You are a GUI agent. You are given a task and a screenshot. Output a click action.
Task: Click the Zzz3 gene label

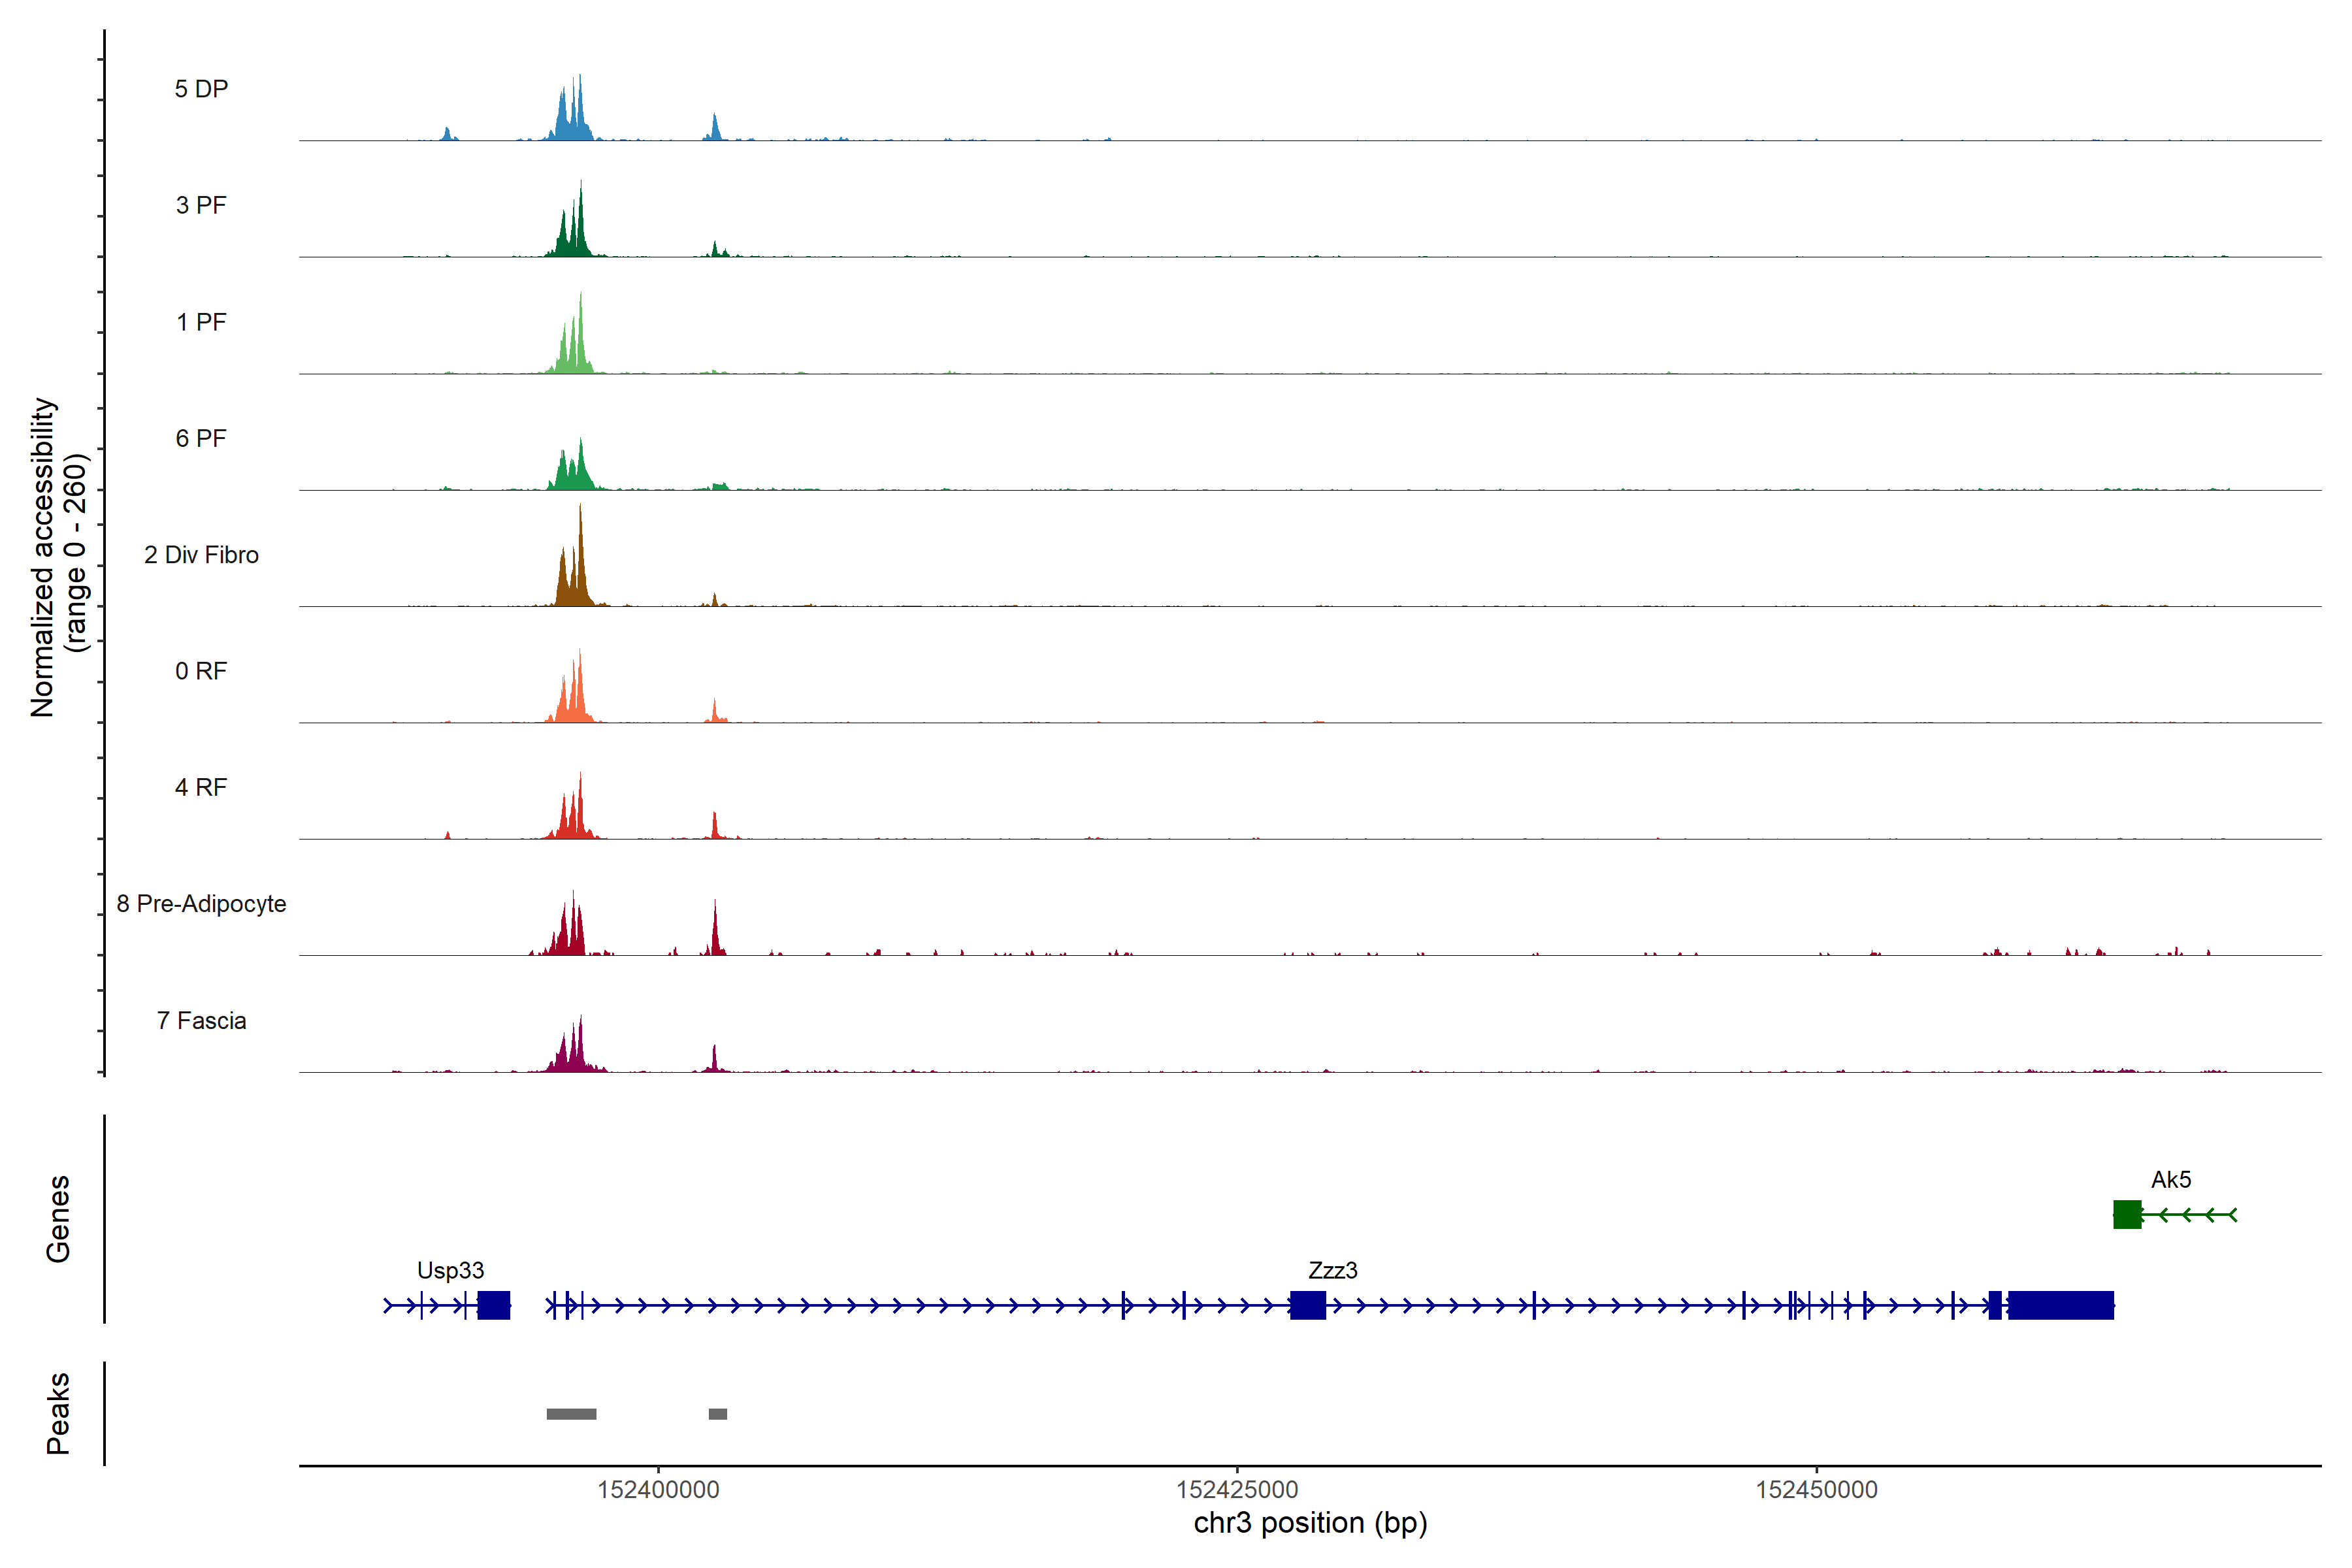pyautogui.click(x=1332, y=1270)
